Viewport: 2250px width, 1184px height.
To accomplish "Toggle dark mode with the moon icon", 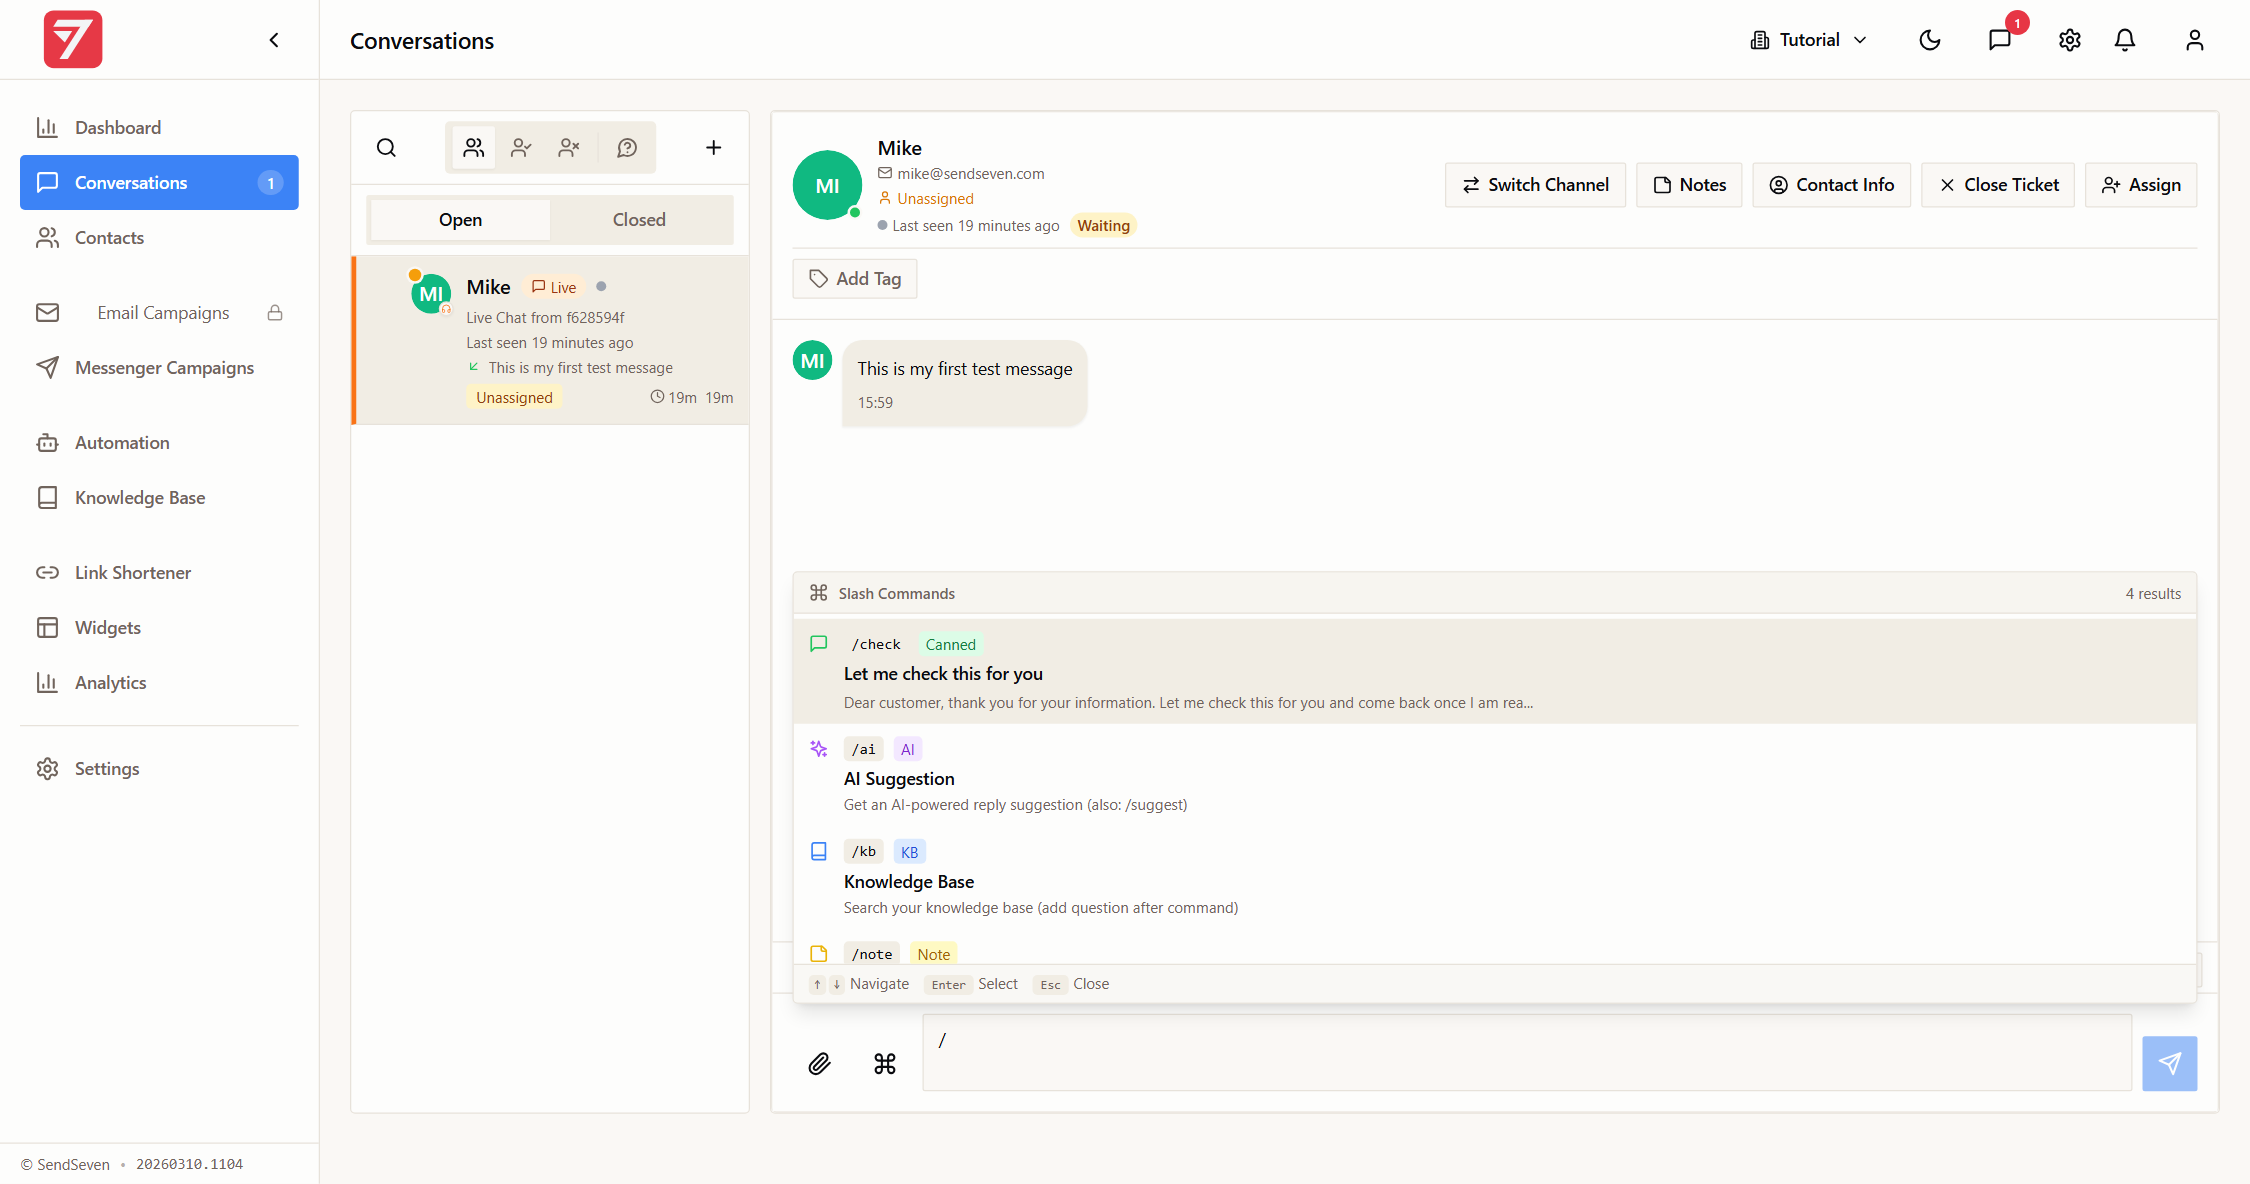I will coord(1930,40).
